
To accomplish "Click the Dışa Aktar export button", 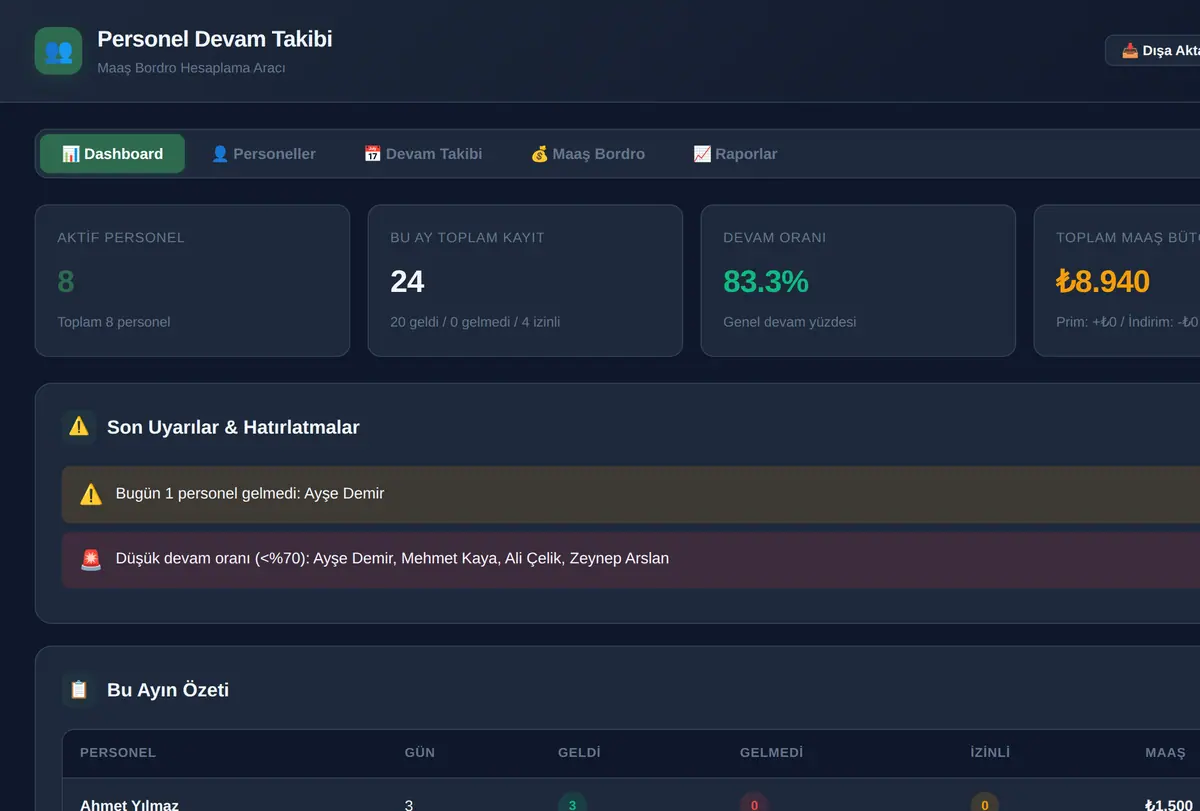I will click(x=1153, y=51).
